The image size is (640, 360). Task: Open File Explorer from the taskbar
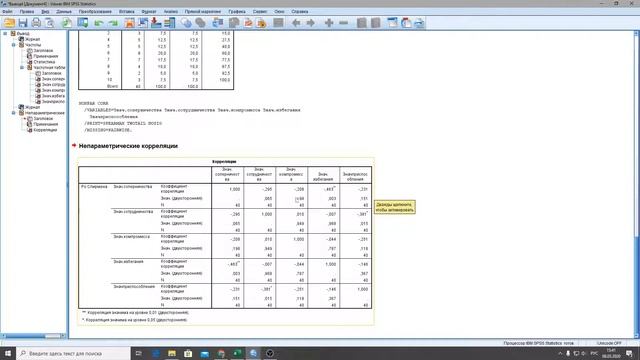point(172,353)
